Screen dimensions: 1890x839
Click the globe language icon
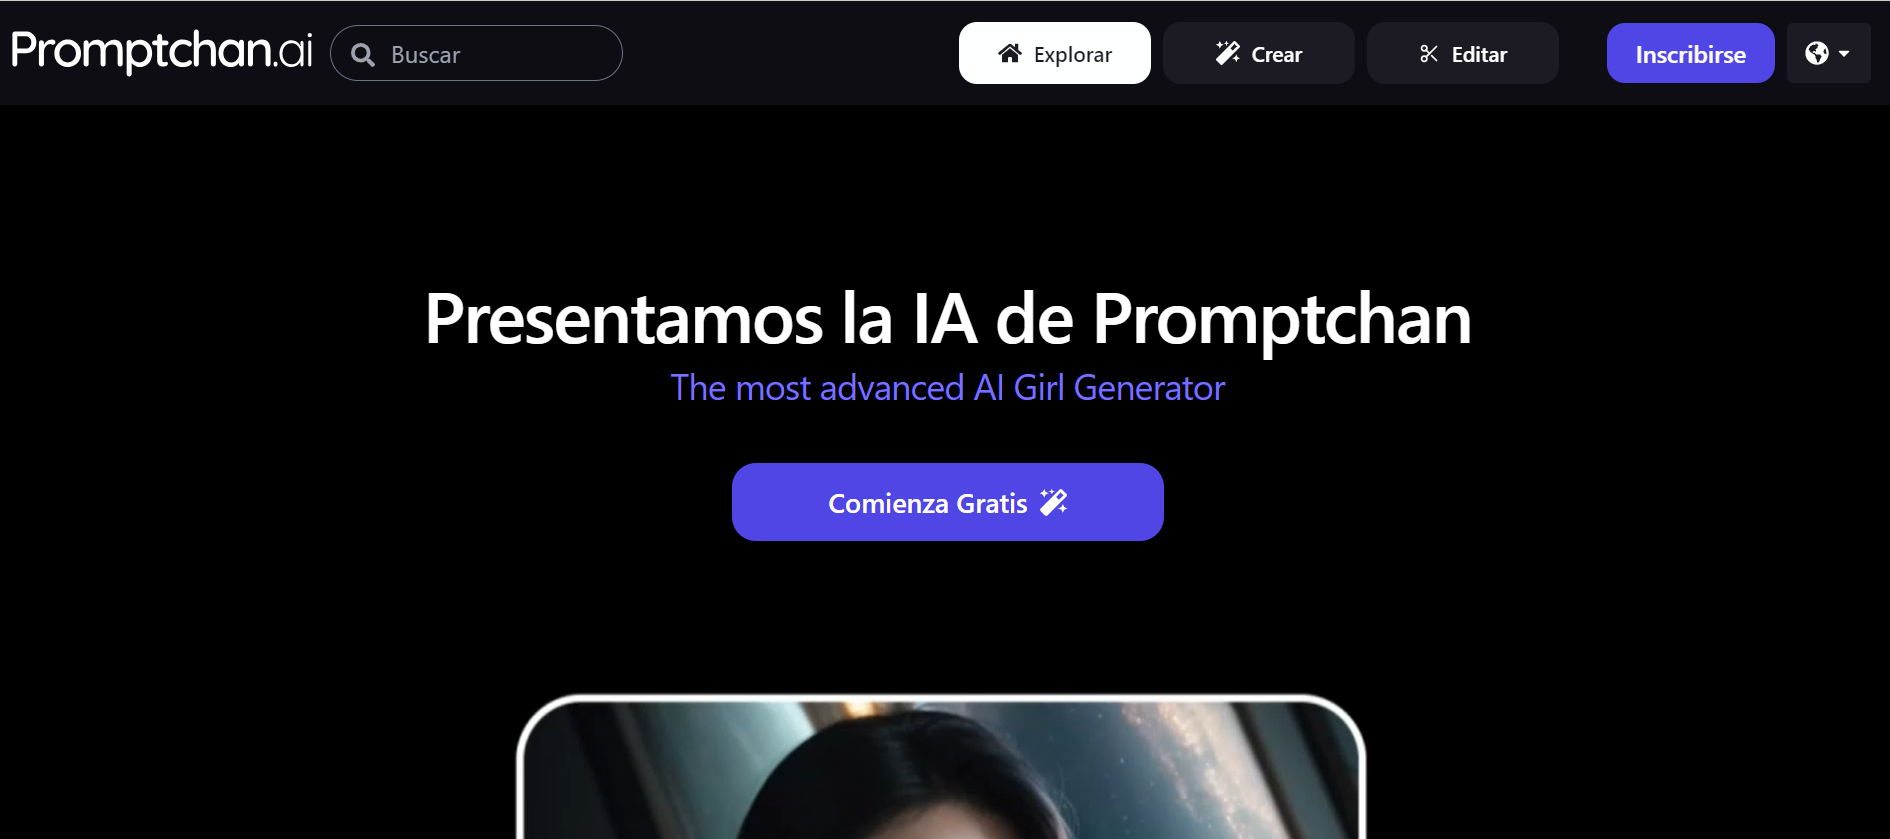pos(1817,53)
